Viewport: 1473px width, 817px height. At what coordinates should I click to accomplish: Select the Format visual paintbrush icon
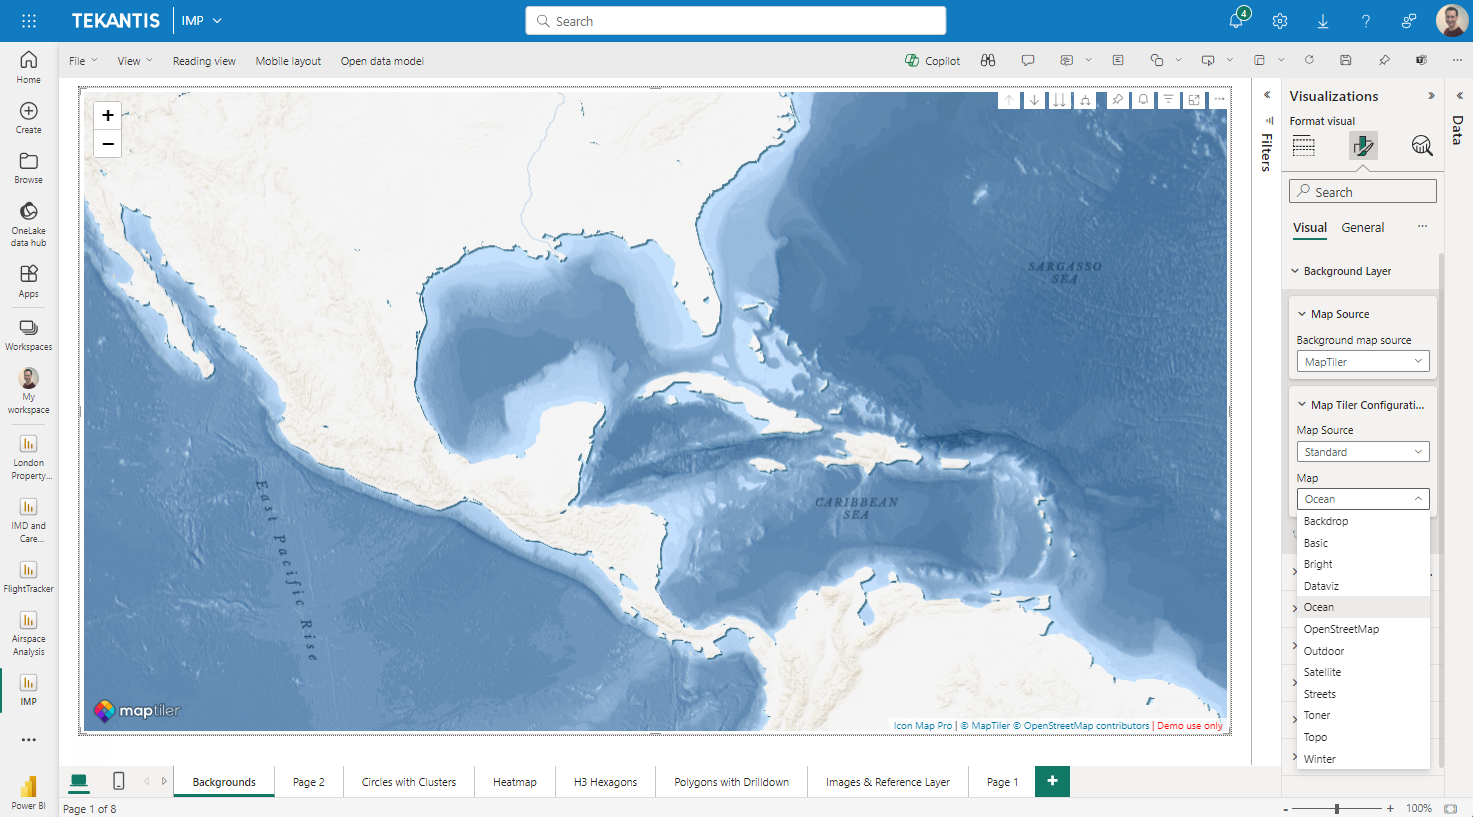[x=1362, y=146]
